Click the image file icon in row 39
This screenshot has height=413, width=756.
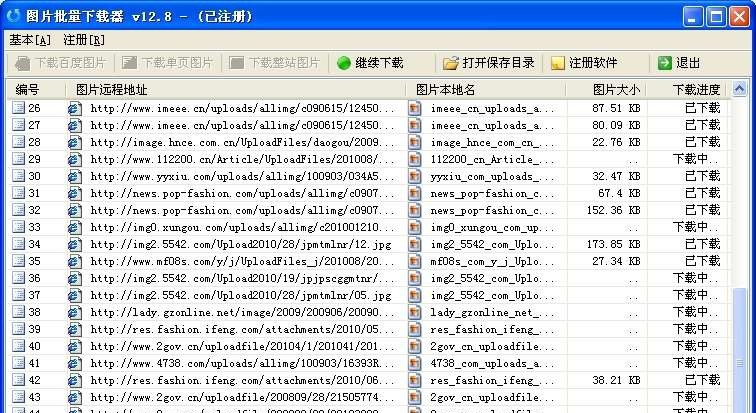pyautogui.click(x=415, y=329)
